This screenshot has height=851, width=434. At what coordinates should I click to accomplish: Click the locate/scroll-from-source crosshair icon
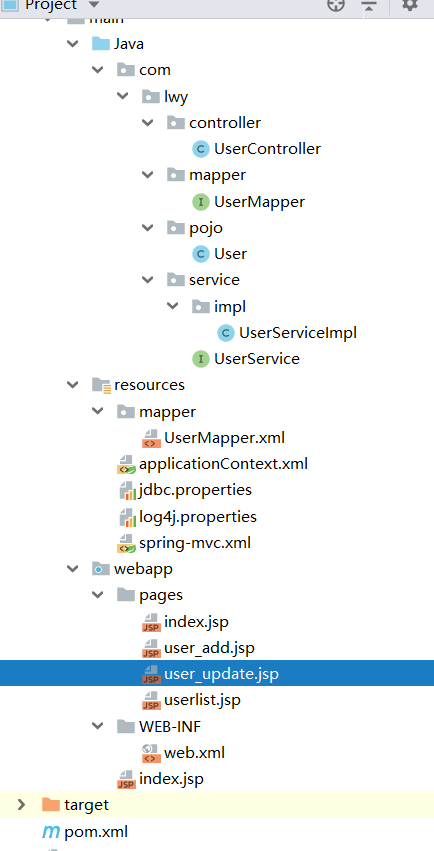[x=336, y=5]
